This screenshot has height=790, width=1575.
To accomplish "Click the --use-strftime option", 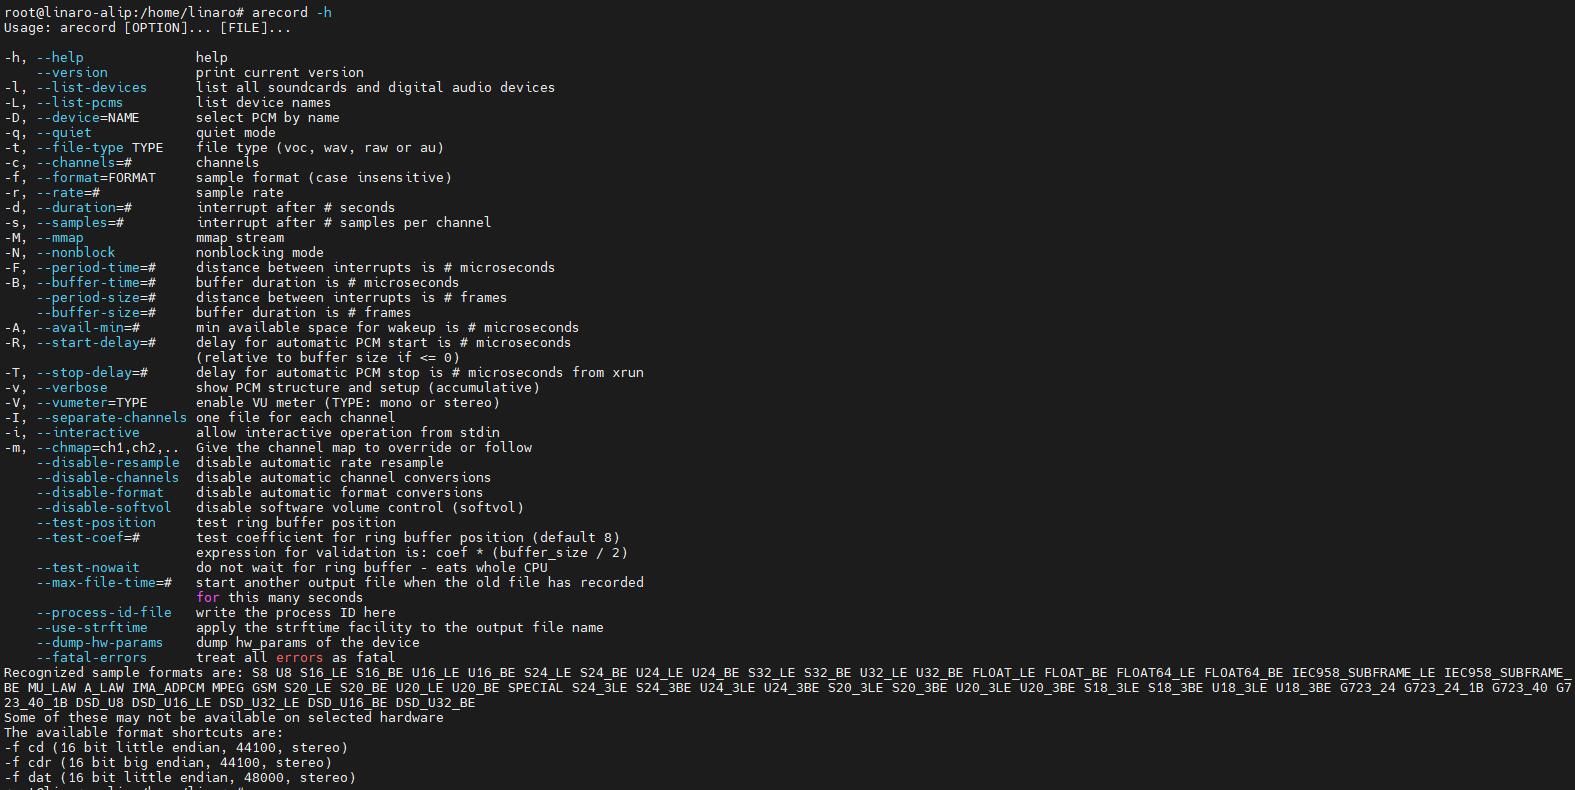I will 92,628.
